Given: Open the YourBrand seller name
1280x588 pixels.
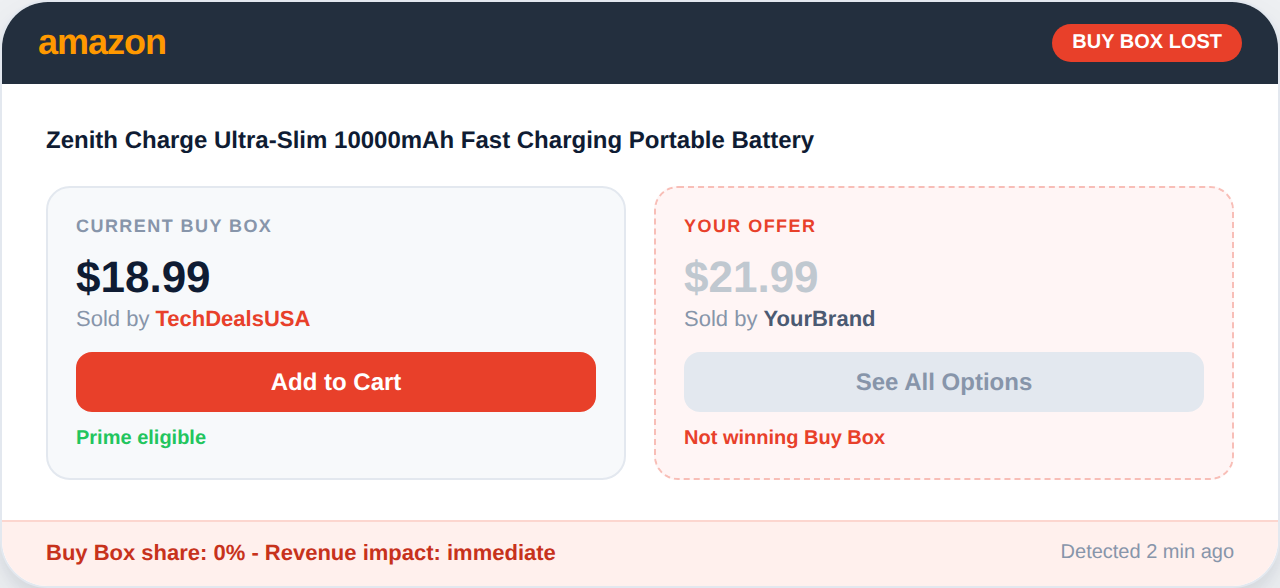Looking at the screenshot, I should [x=819, y=319].
